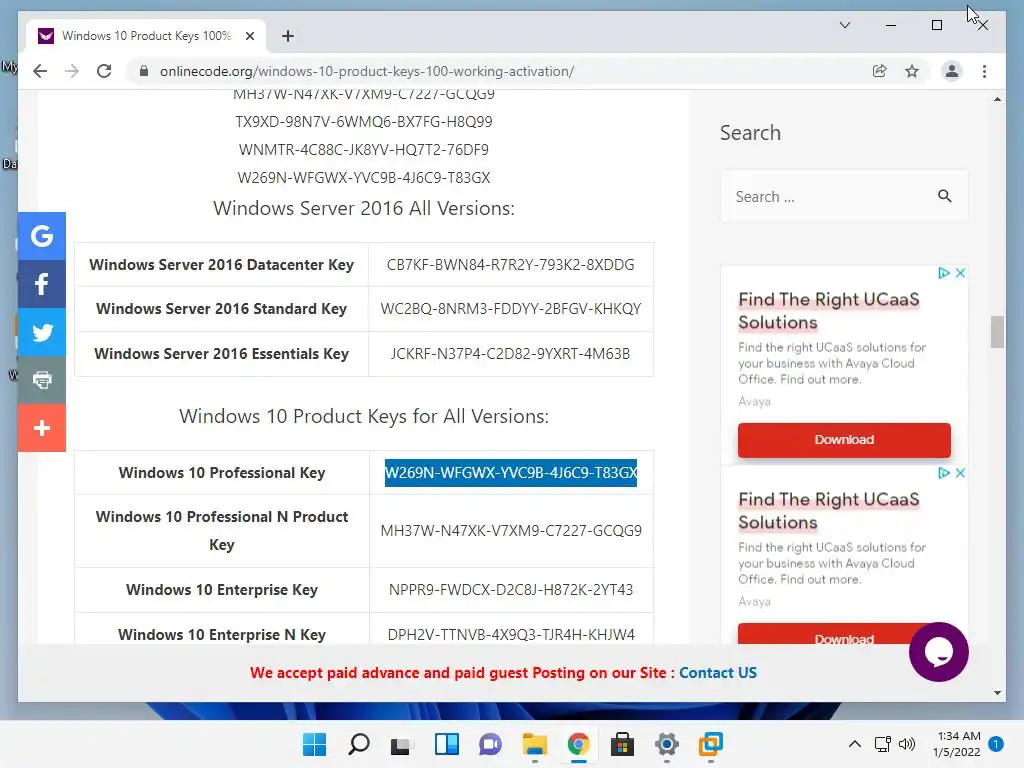Expand more share options plus button
The height and width of the screenshot is (768, 1024).
tap(42, 428)
